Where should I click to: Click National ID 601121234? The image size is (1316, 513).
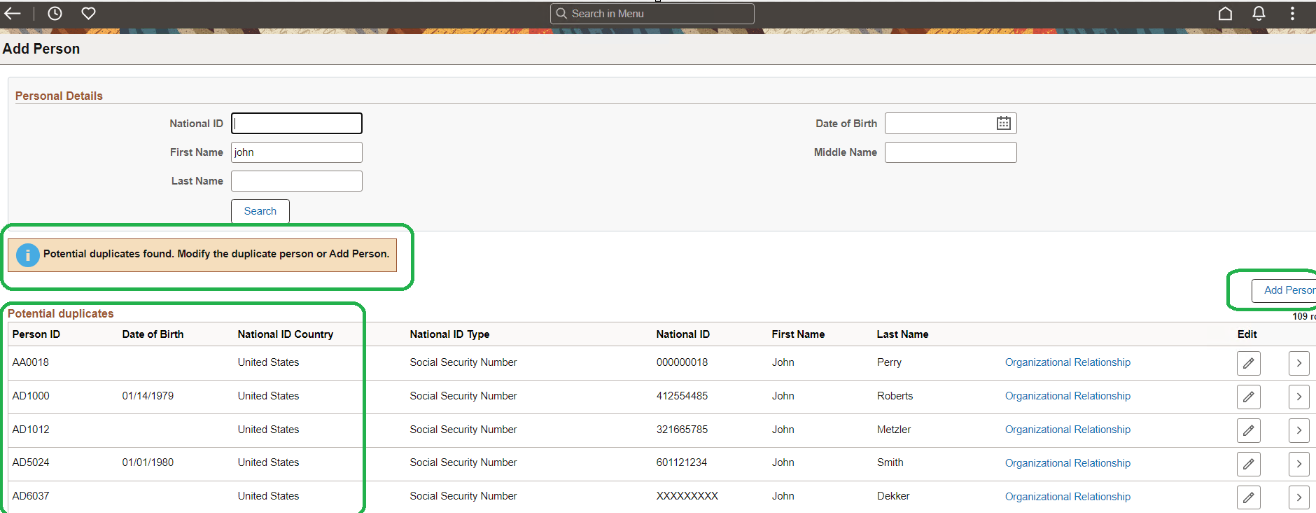pyautogui.click(x=682, y=462)
